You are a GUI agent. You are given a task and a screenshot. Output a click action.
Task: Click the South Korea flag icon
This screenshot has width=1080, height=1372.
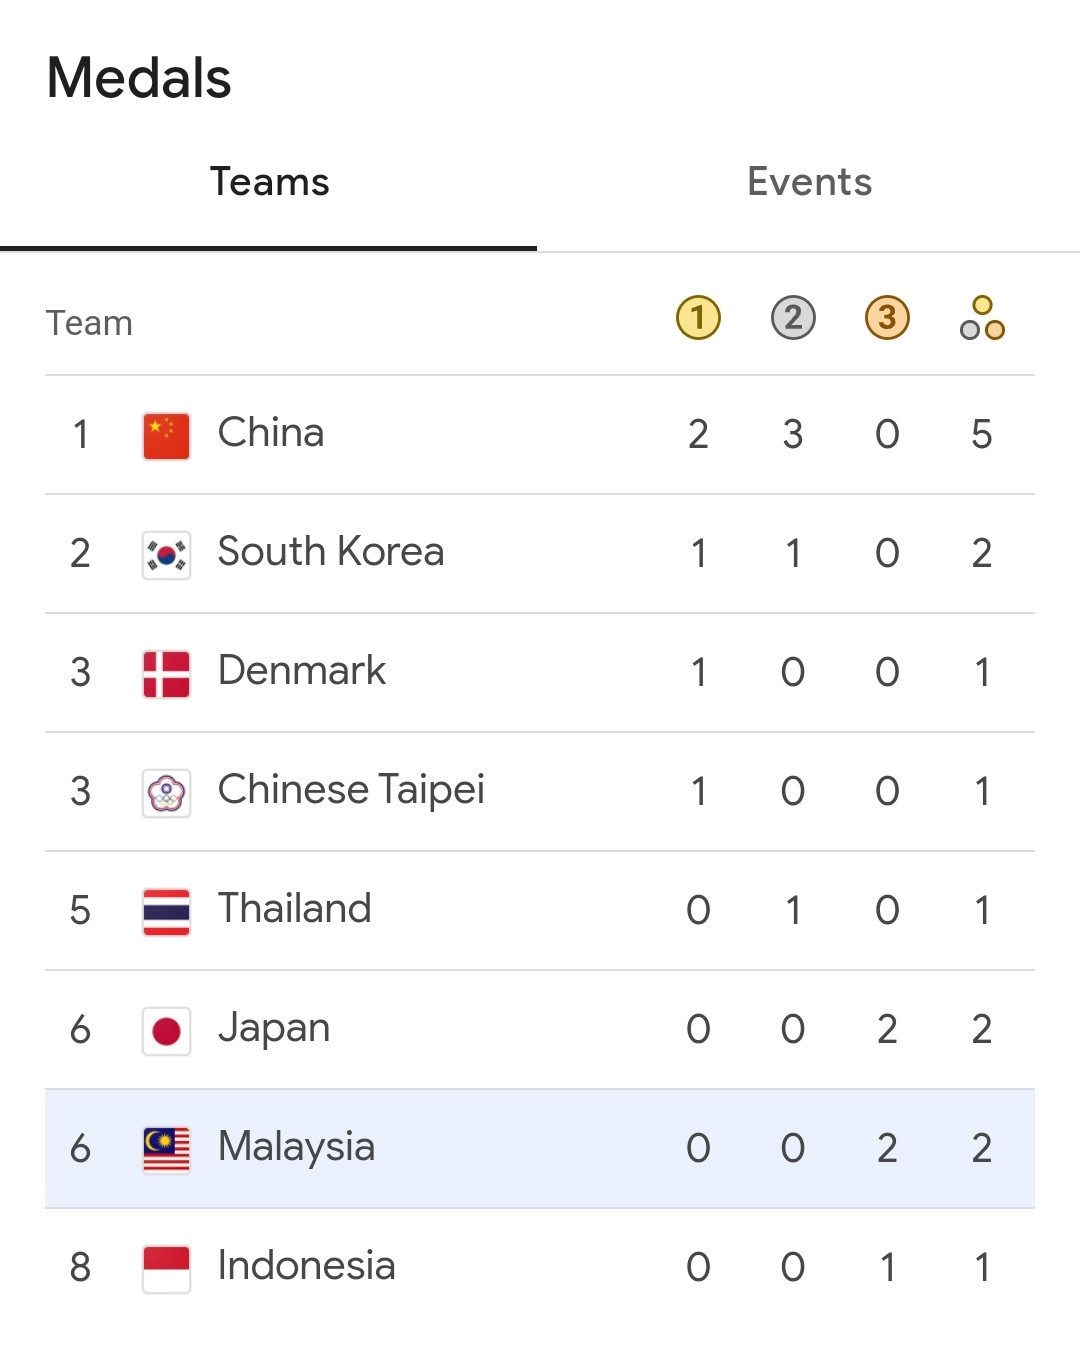pos(166,554)
